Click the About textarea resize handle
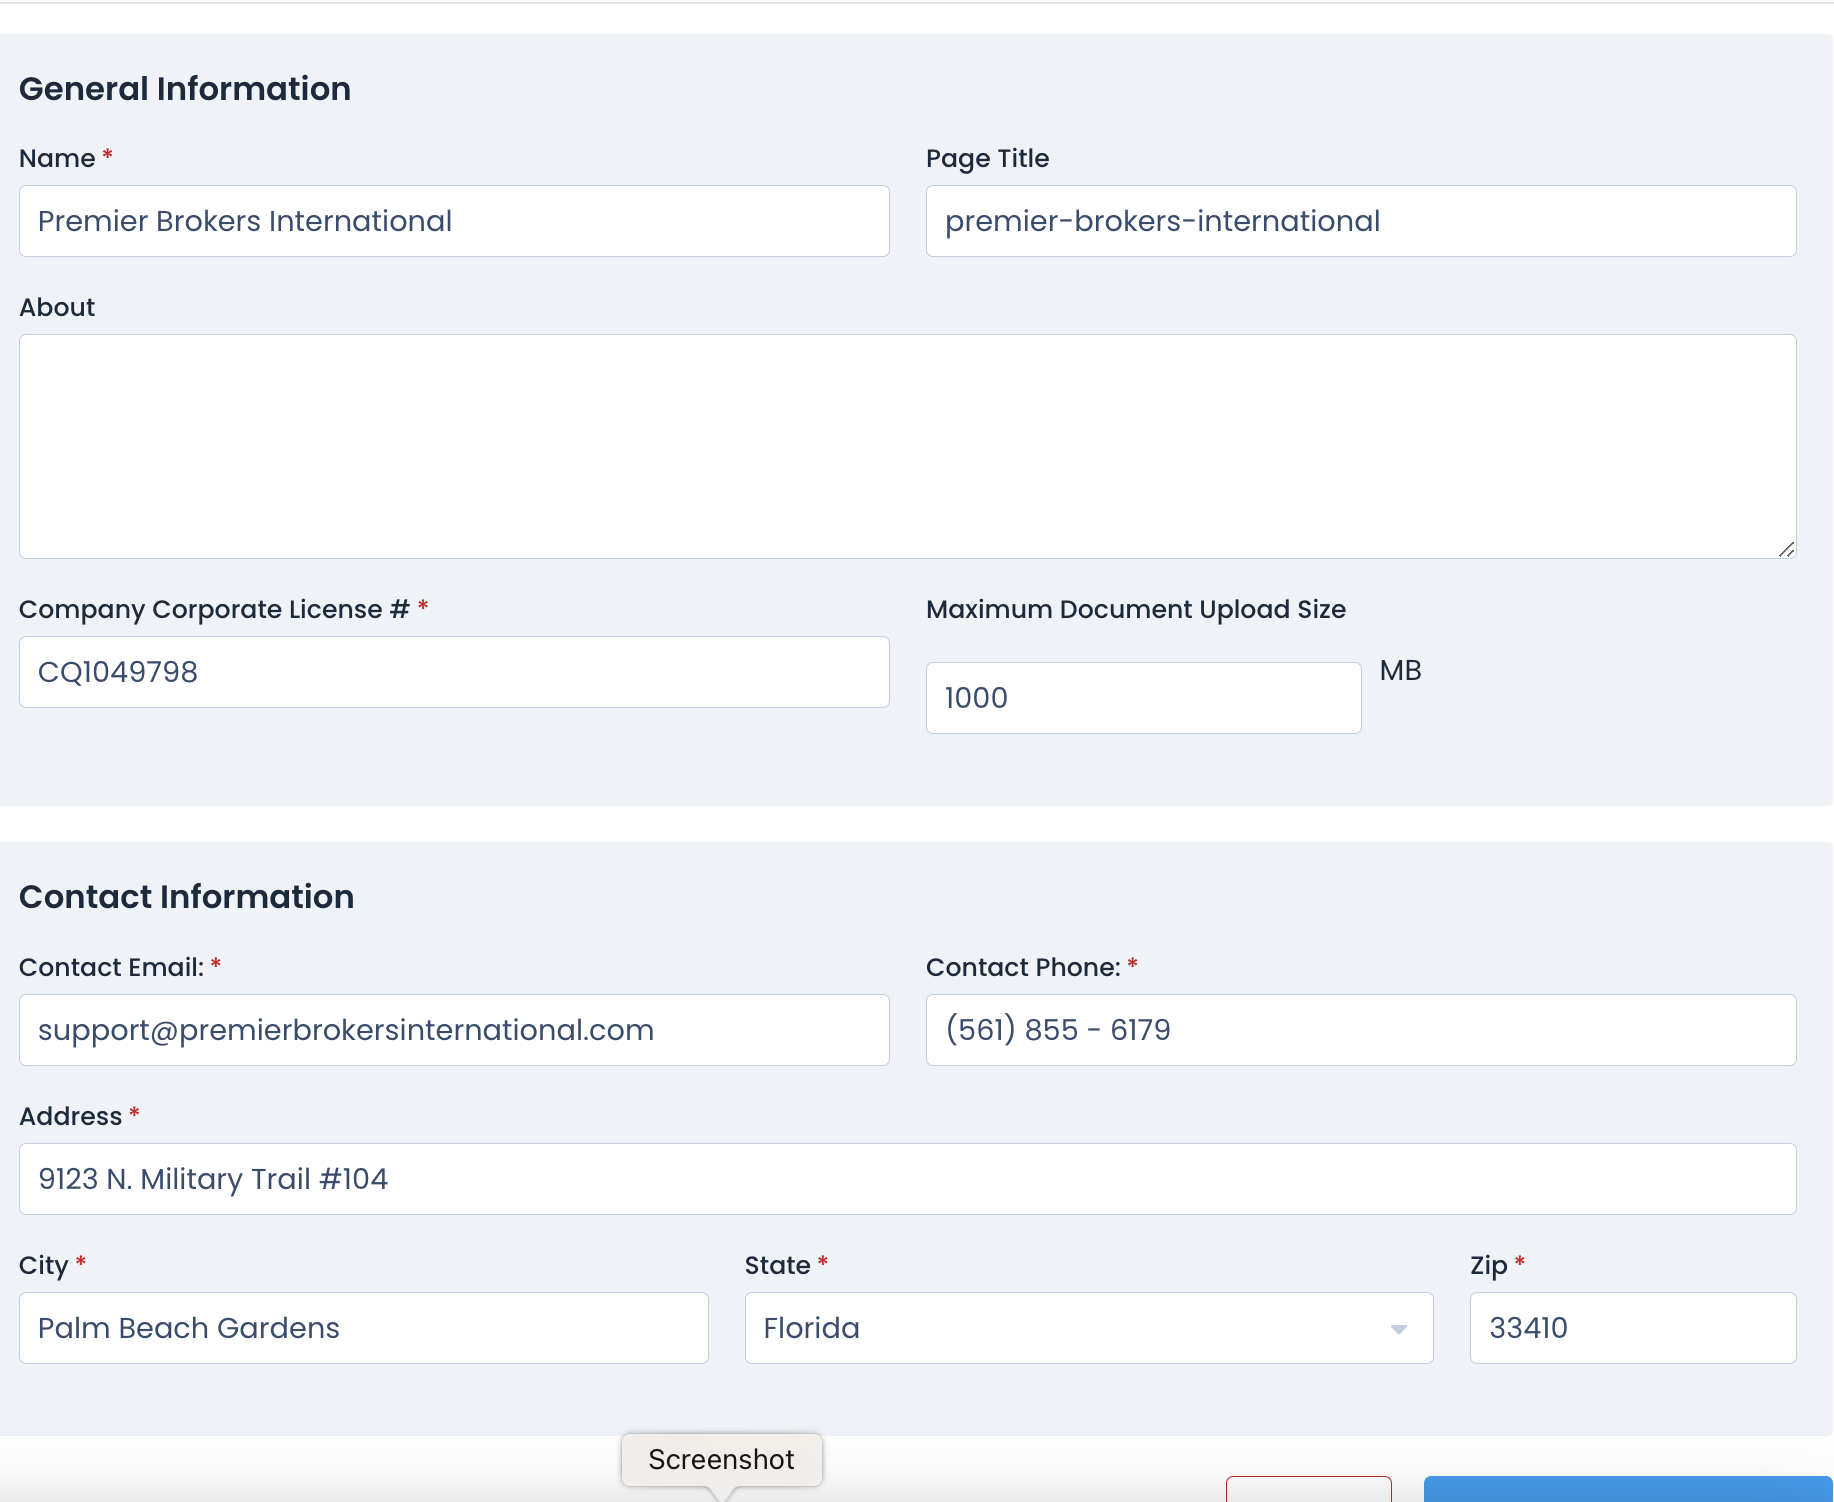Image resolution: width=1834 pixels, height=1502 pixels. (x=1786, y=549)
